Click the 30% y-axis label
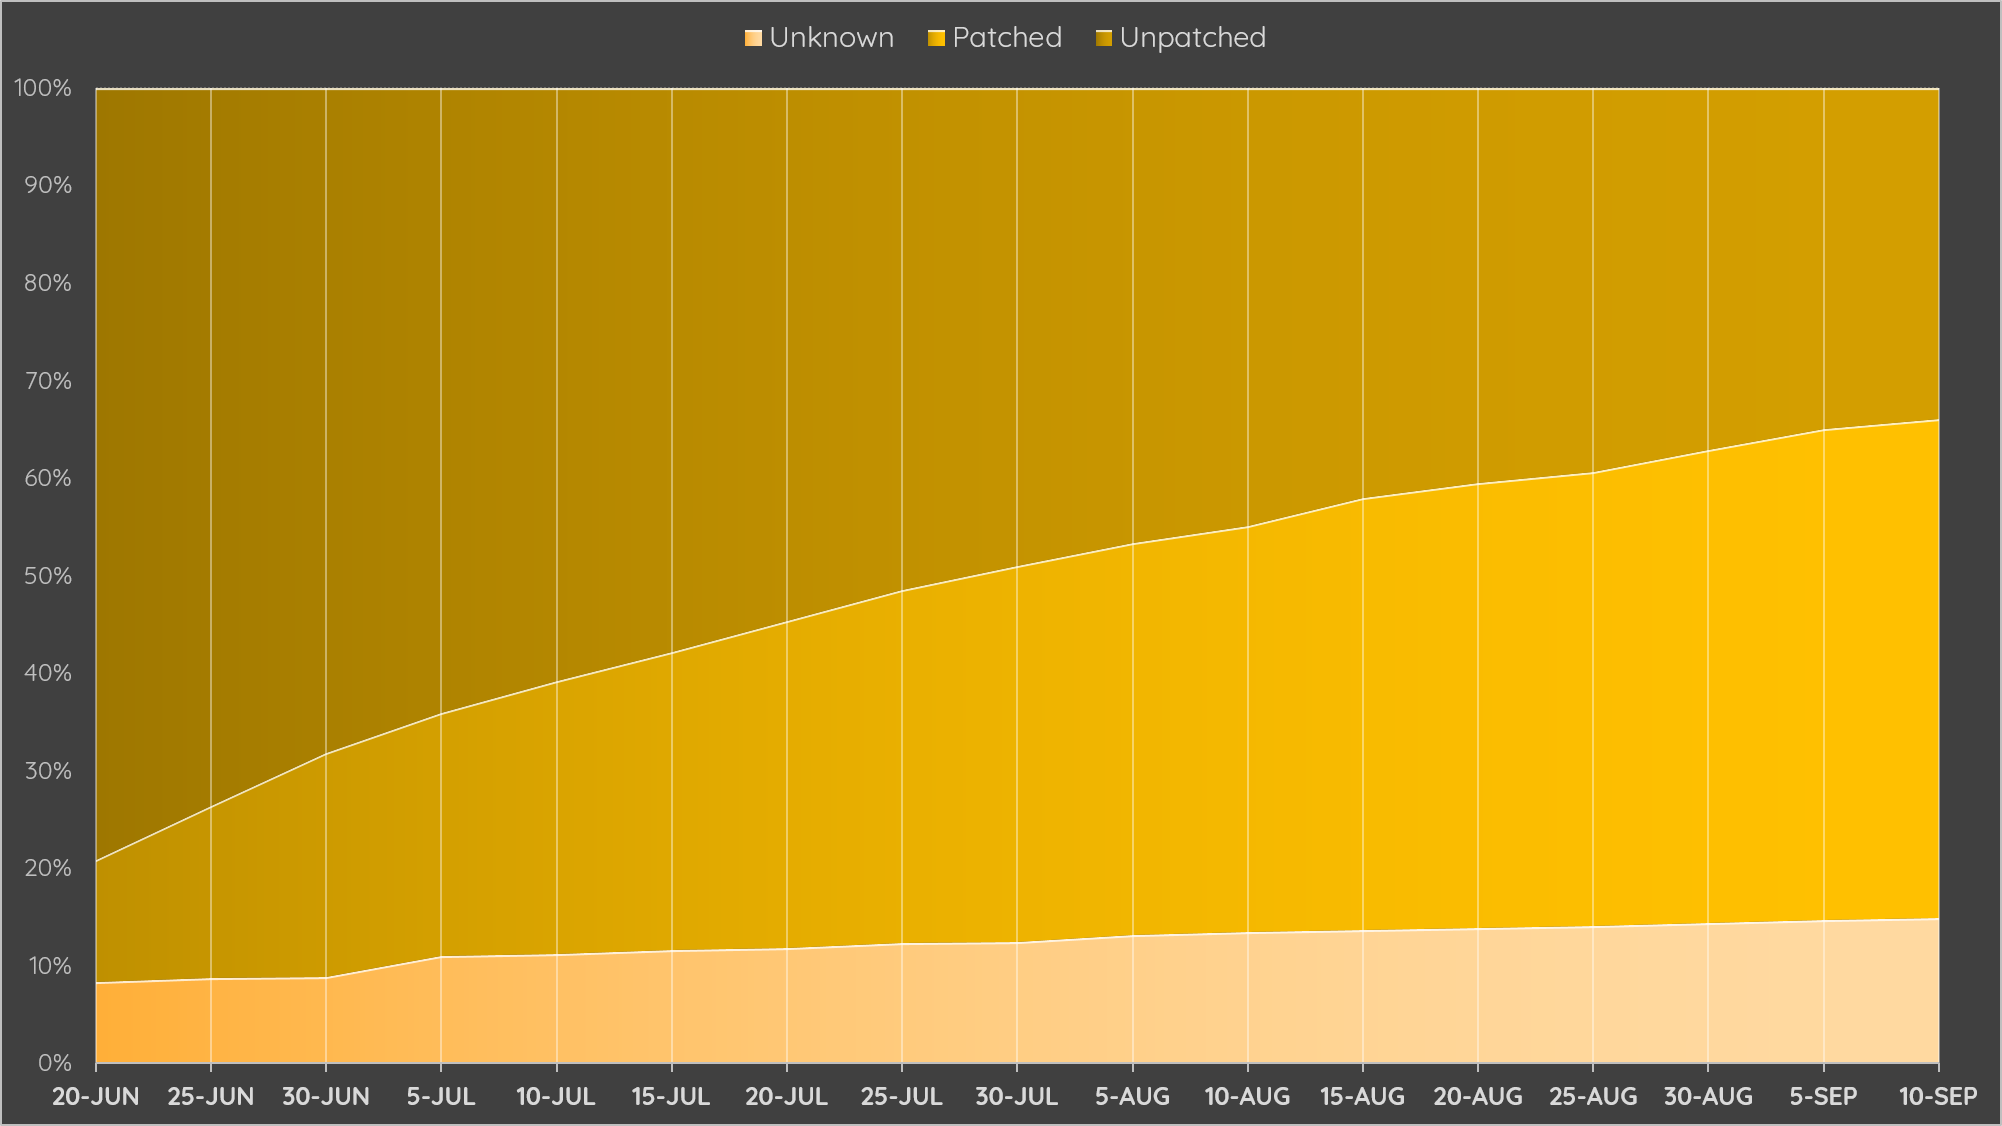The image size is (2002, 1126). 48,771
